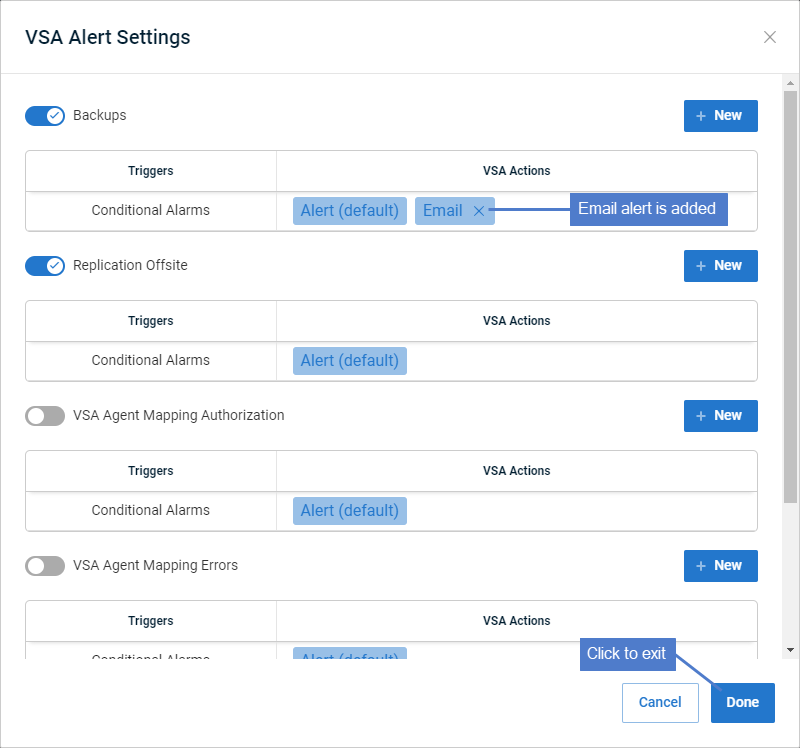The image size is (800, 748).
Task: Click VSA Agent Mapping Errors label
Action: pyautogui.click(x=155, y=565)
